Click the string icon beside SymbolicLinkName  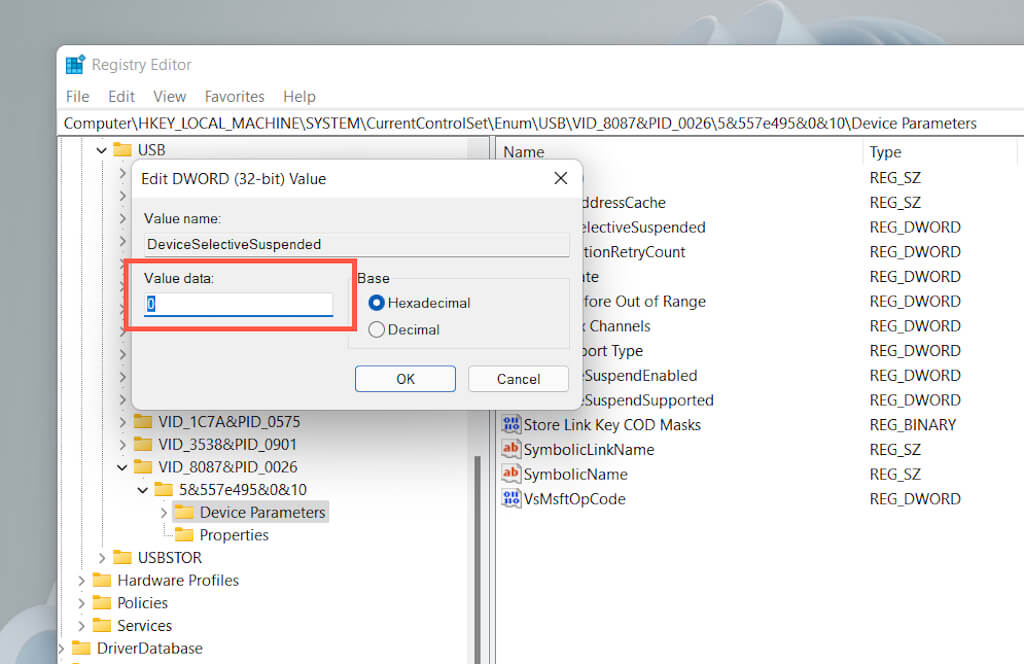tap(511, 449)
